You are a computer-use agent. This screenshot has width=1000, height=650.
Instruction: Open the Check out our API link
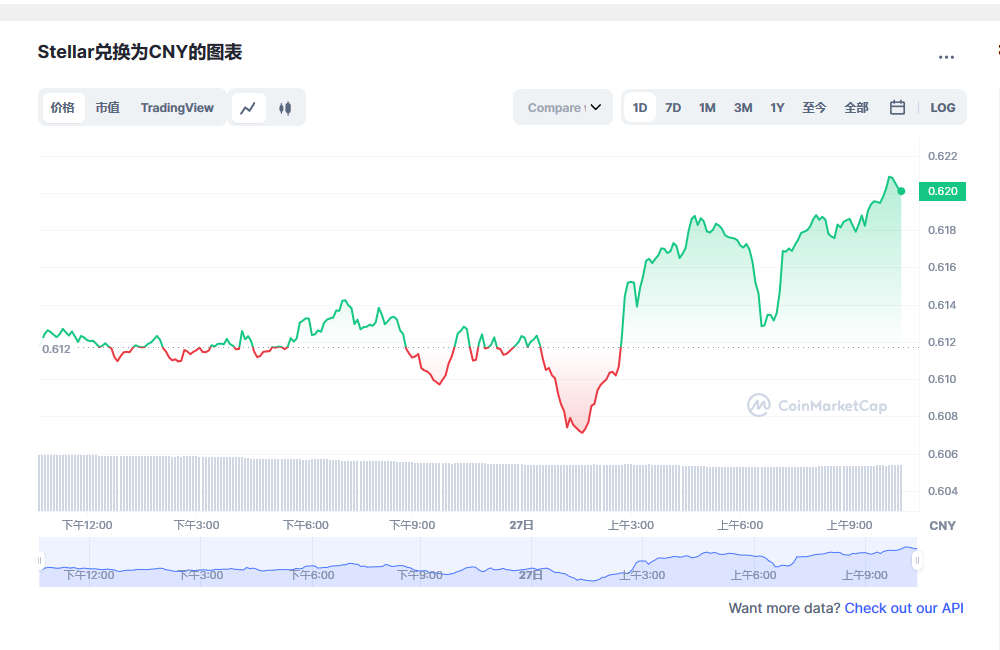coord(904,609)
